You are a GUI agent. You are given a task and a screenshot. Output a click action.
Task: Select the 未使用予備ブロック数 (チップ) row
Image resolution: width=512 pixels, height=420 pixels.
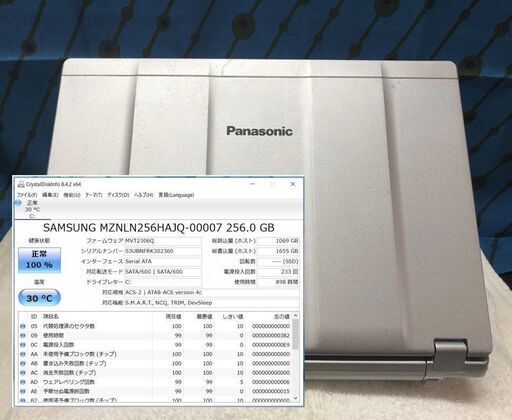(155, 354)
